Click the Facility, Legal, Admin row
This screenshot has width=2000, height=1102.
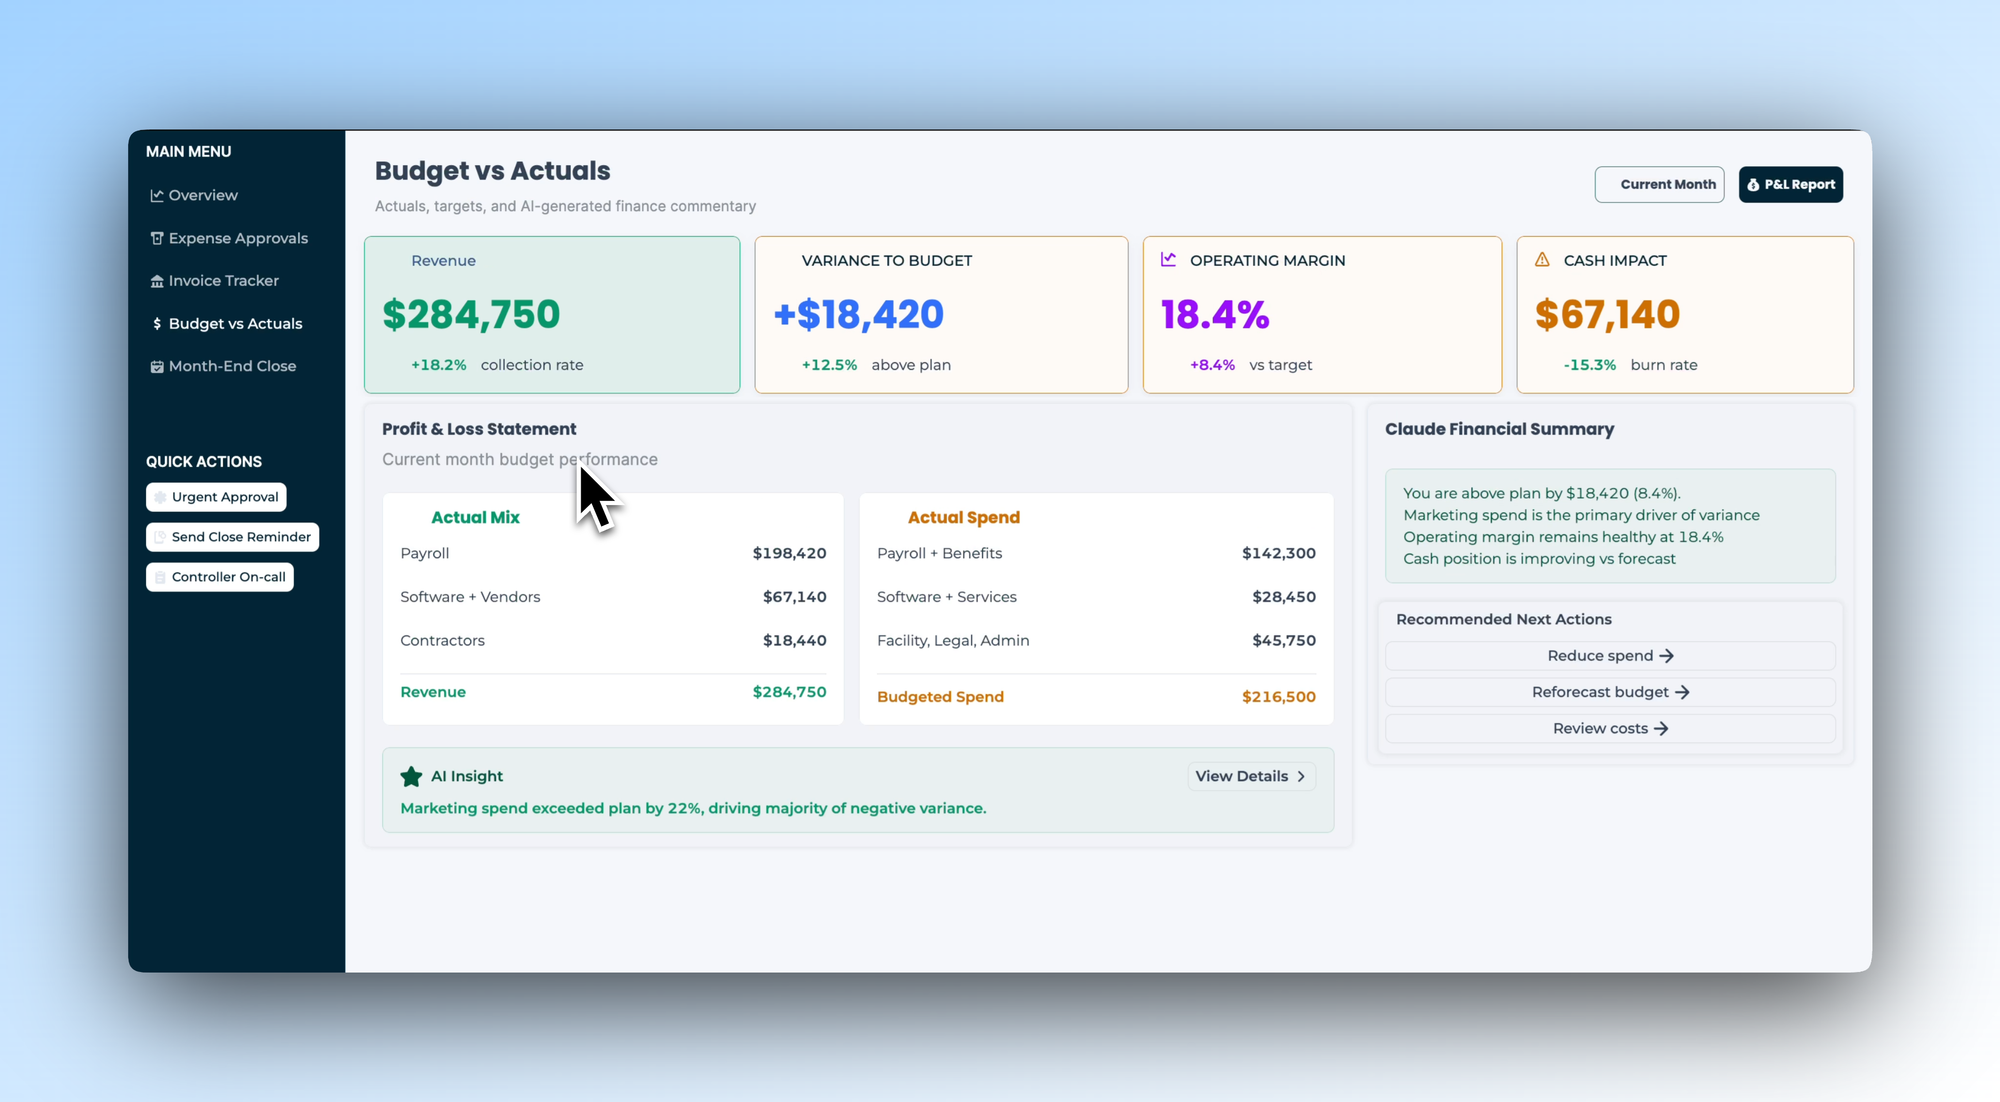point(1096,641)
